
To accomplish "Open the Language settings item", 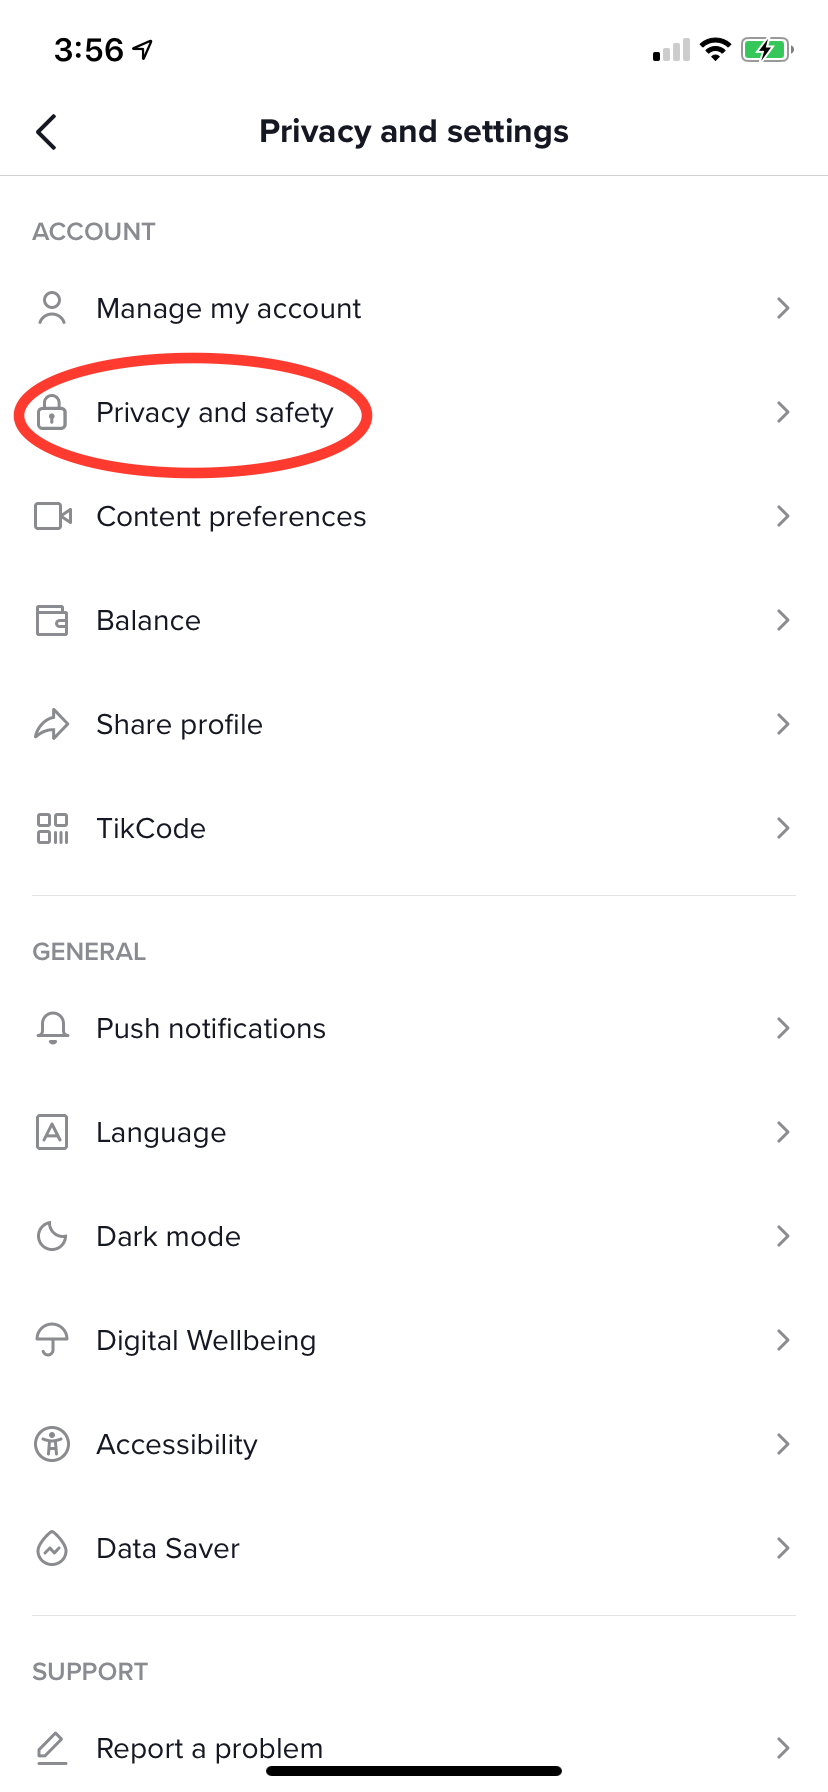I will pyautogui.click(x=414, y=1132).
